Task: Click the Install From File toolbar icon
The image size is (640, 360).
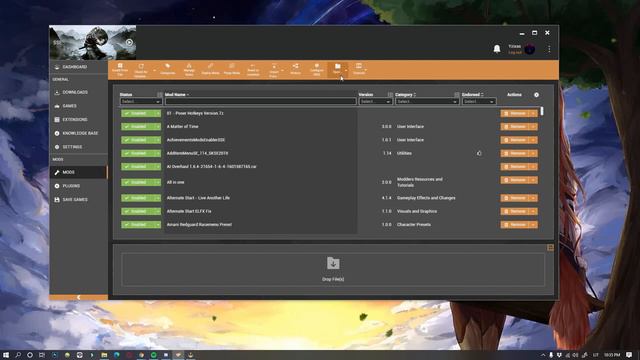Action: point(120,69)
